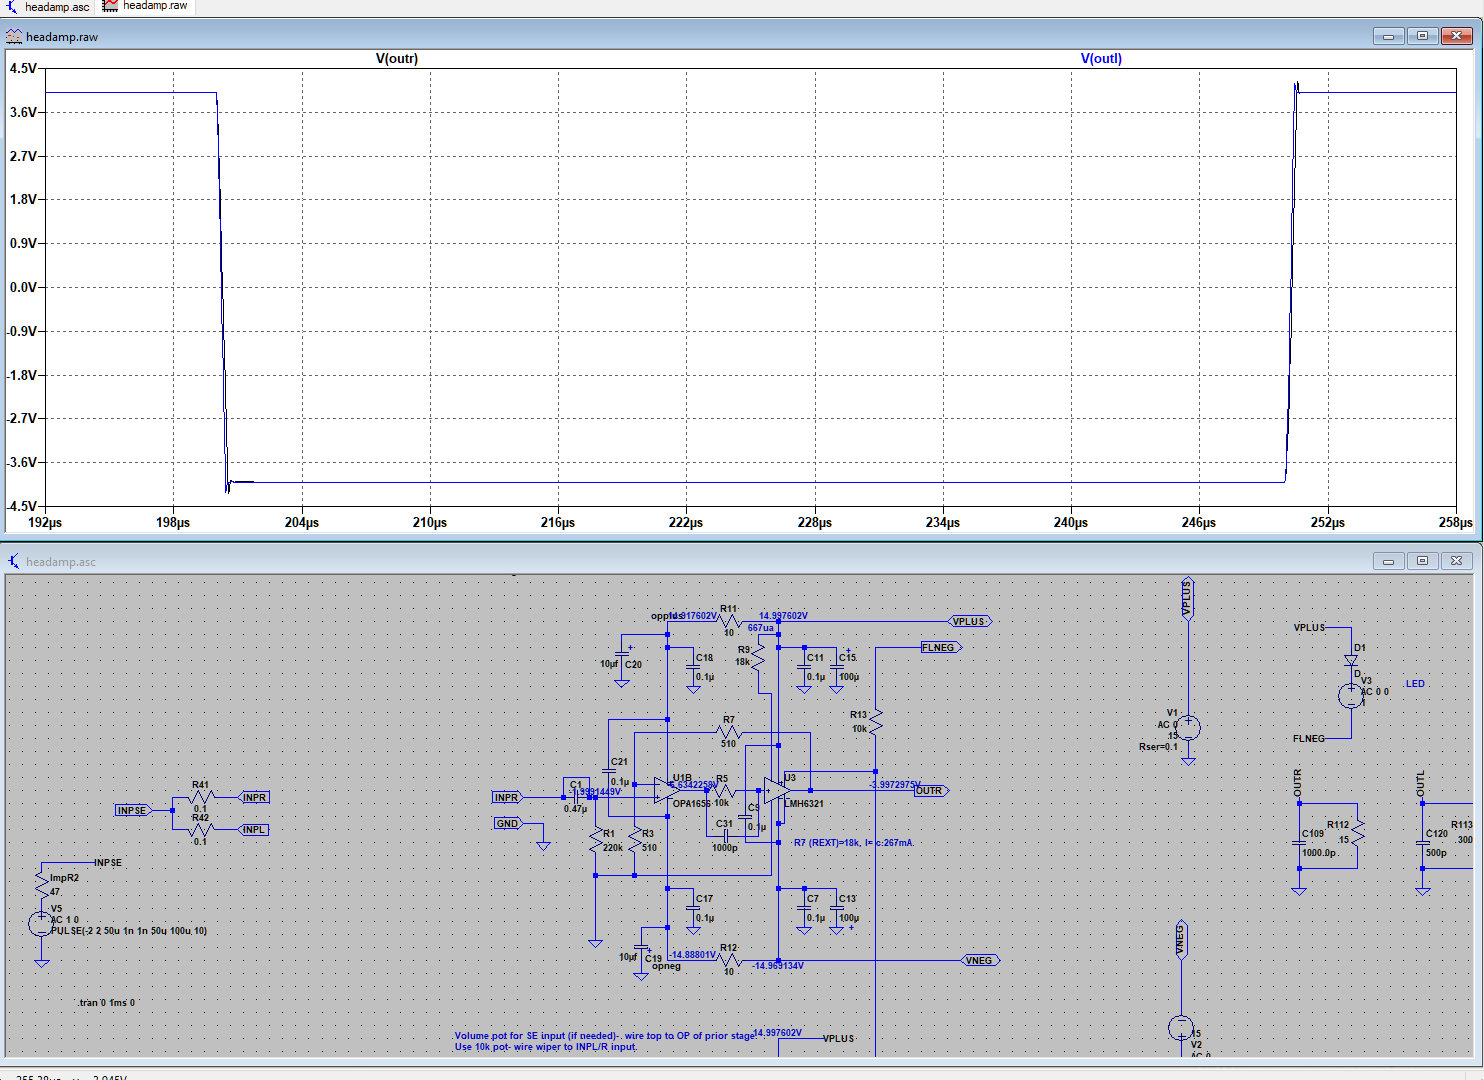Screen dimensions: 1484x1080
Task: Click the Volume pot comment text
Action: click(x=605, y=1036)
